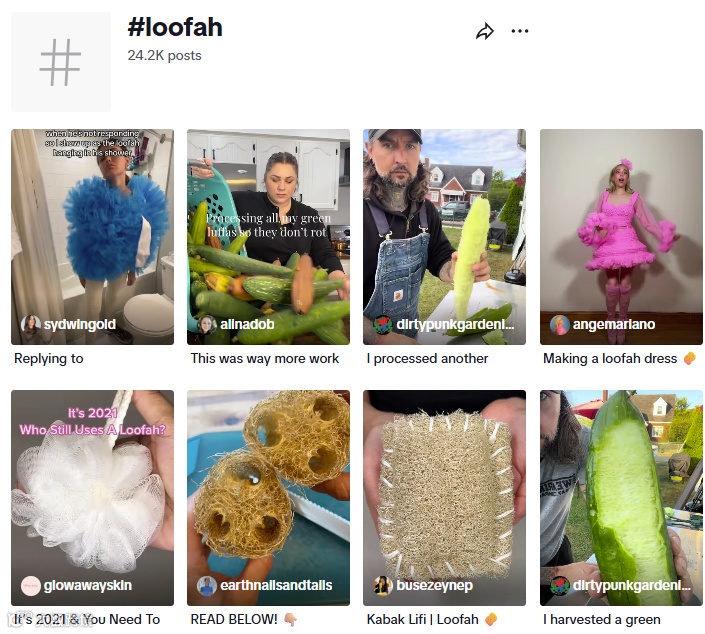Click the hashtag placeholder image
The width and height of the screenshot is (705, 634).
[61, 62]
